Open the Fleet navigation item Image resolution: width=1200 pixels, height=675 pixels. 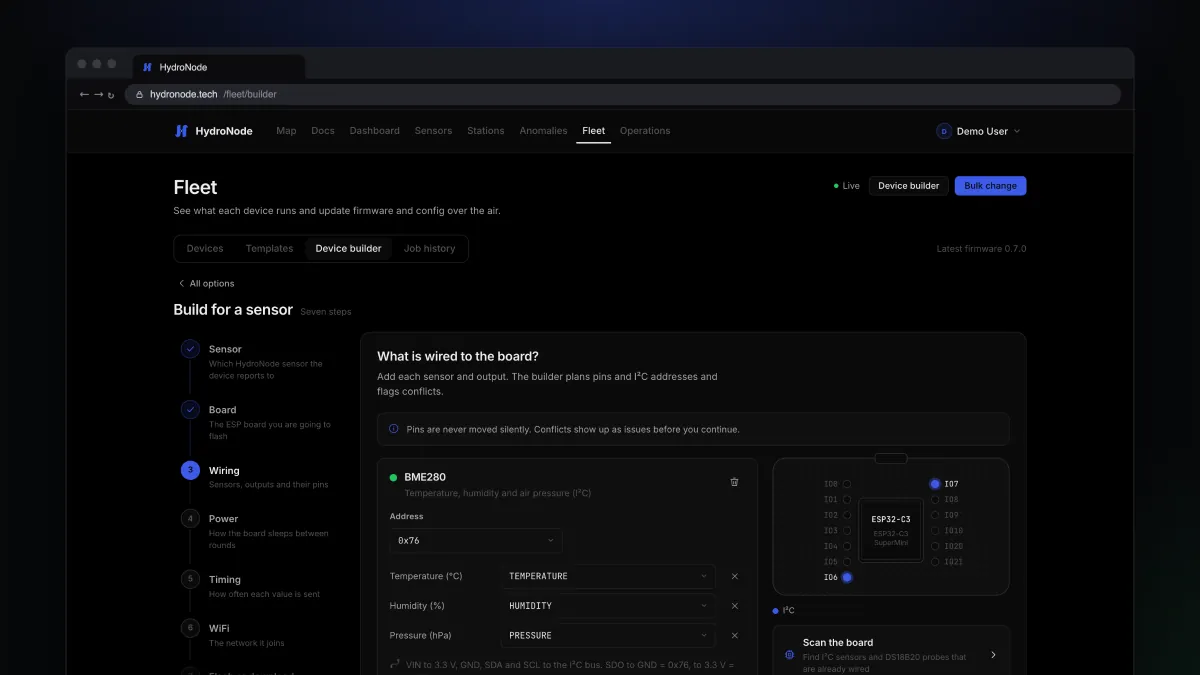click(x=594, y=131)
